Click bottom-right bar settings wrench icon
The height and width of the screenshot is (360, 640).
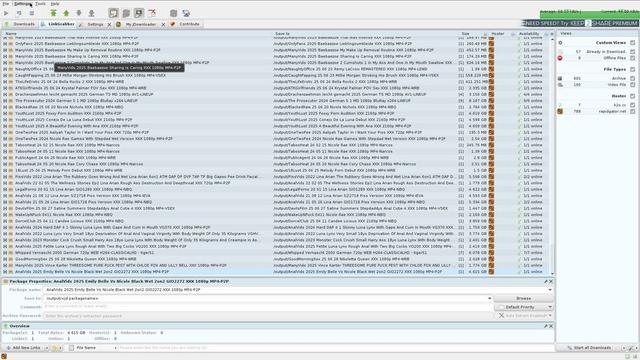tap(631, 348)
